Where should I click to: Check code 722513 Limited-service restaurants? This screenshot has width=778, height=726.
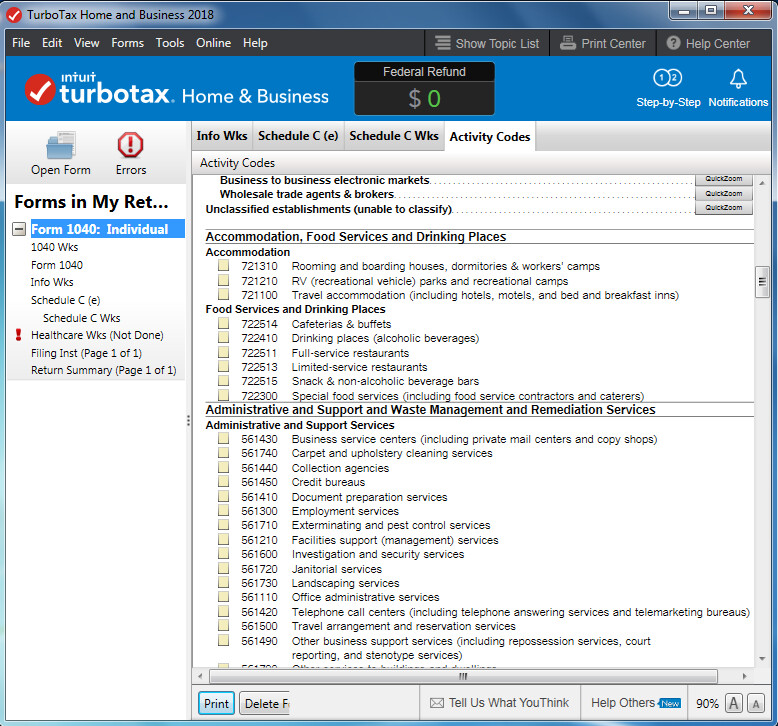(x=223, y=366)
